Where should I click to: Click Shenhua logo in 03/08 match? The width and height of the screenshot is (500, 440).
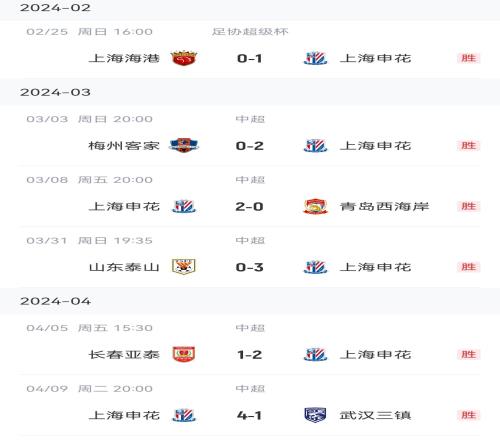click(x=184, y=206)
